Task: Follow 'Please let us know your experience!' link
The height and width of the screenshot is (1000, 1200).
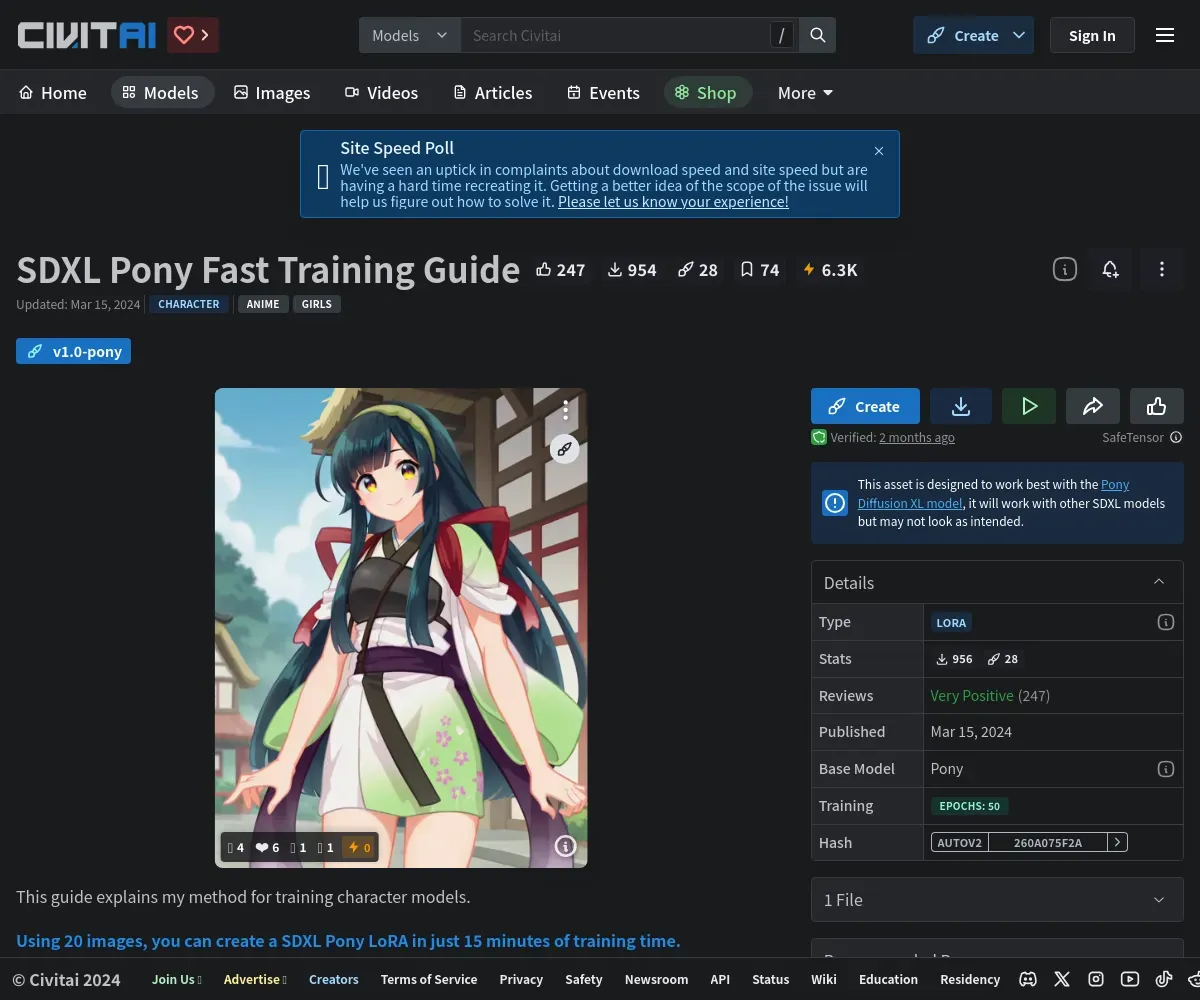Action: (673, 201)
